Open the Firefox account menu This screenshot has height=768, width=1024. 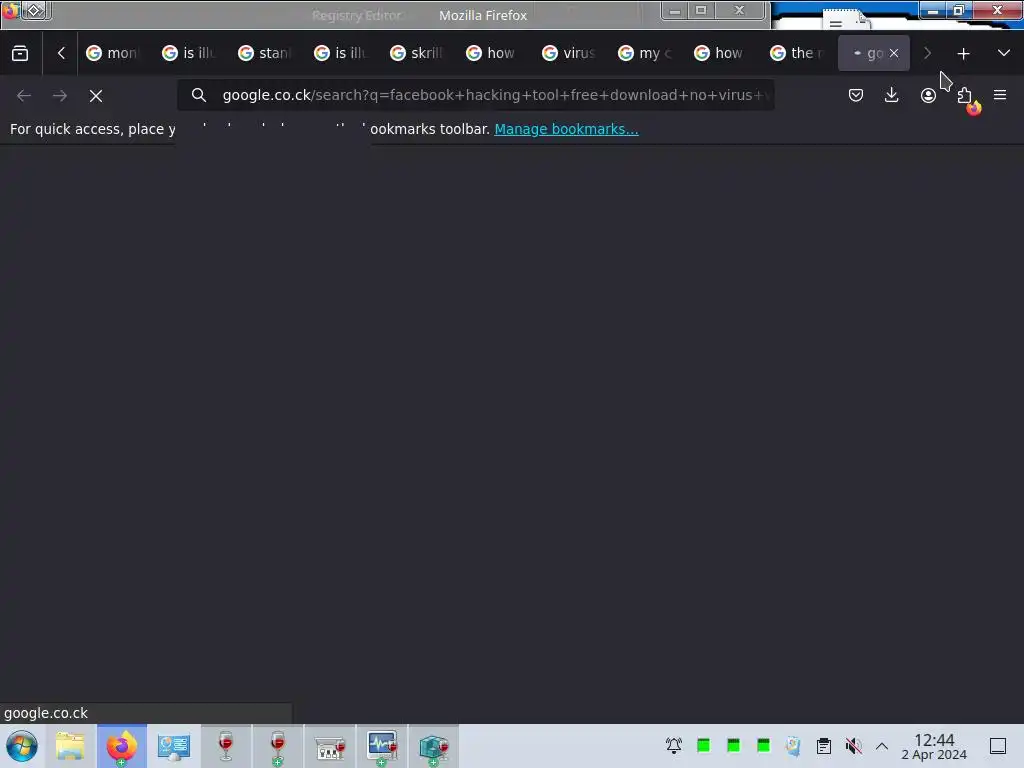[928, 95]
